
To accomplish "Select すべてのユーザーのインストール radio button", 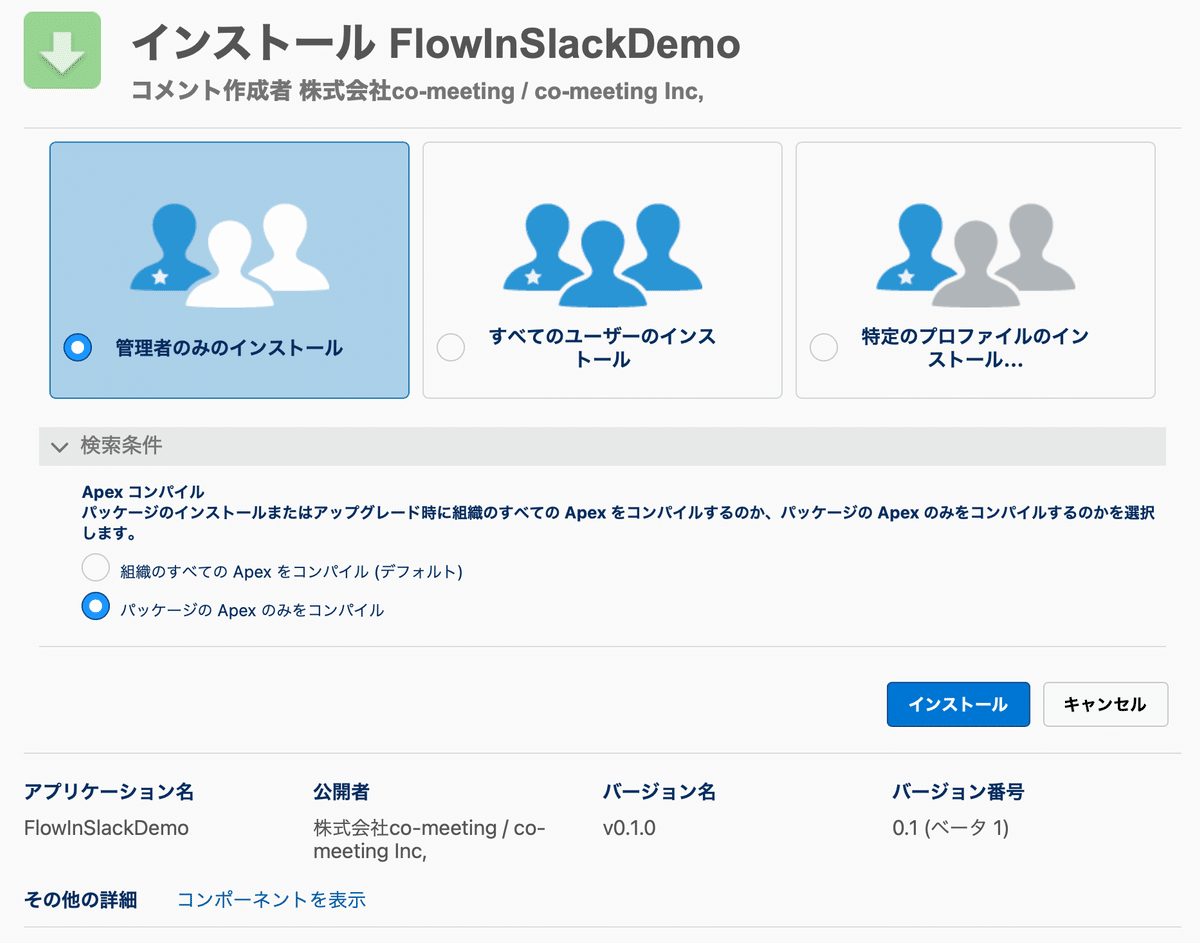I will pyautogui.click(x=451, y=348).
